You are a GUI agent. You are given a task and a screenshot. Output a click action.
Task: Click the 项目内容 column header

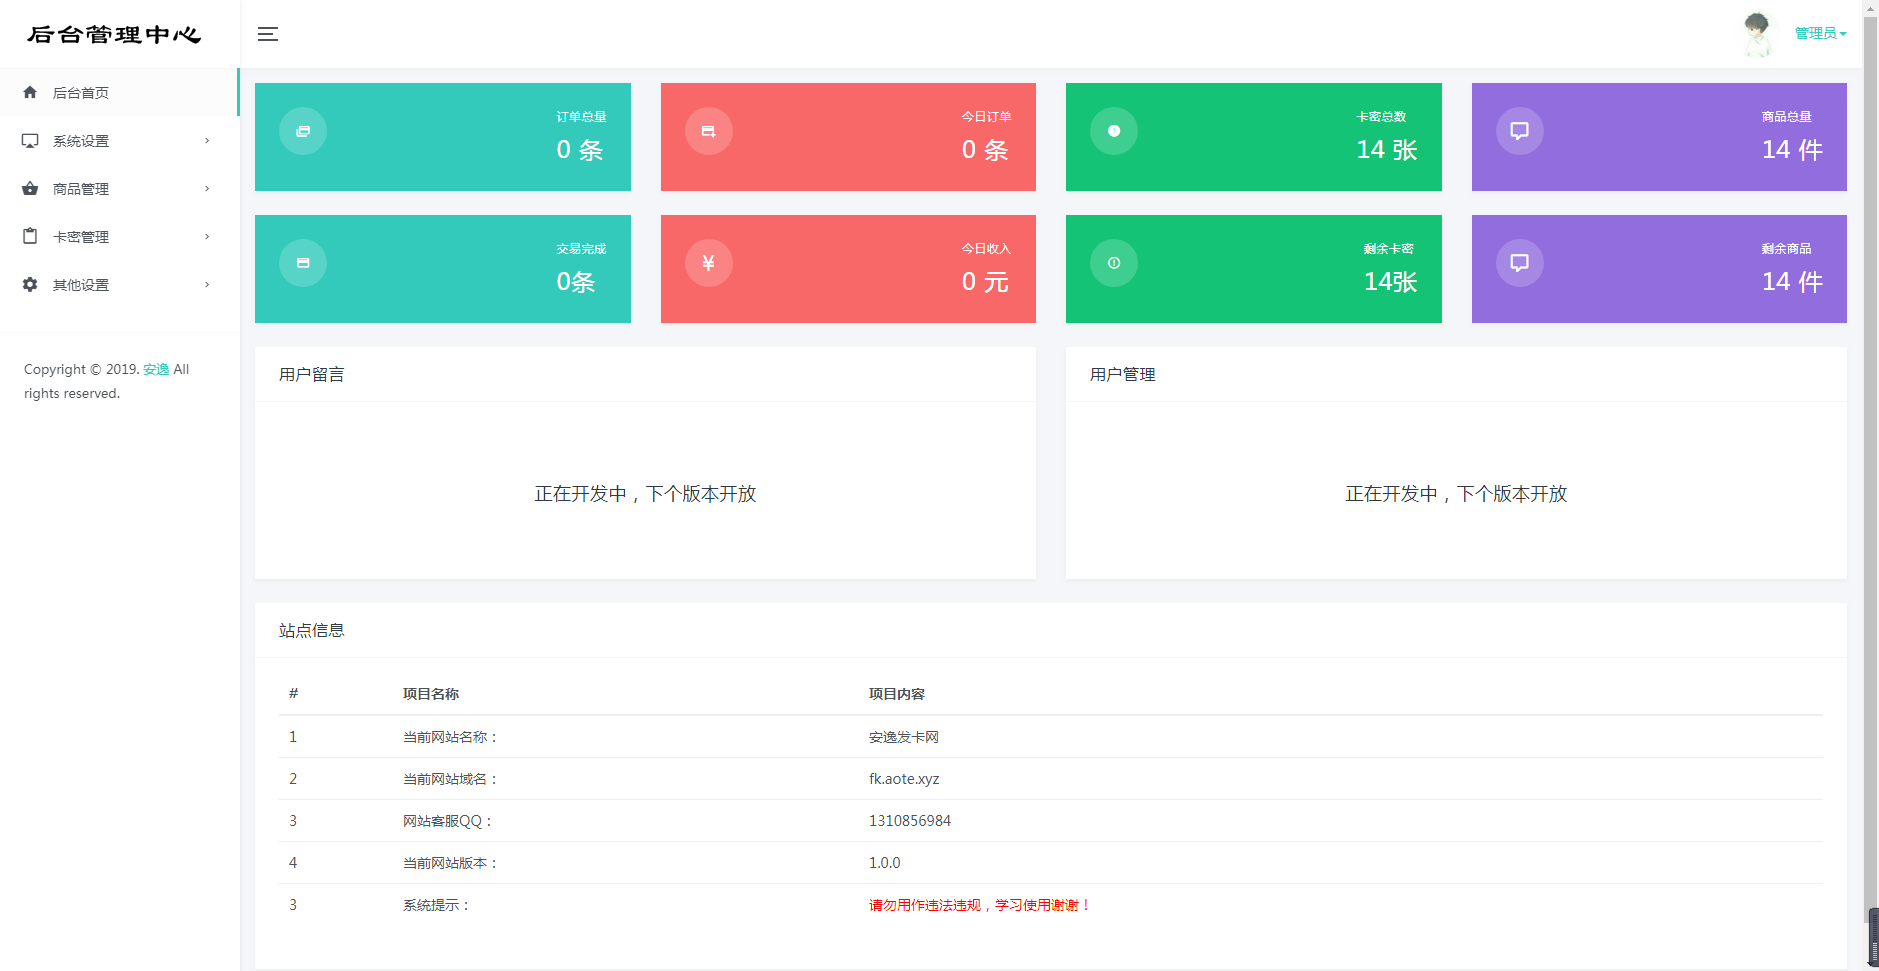click(x=897, y=694)
